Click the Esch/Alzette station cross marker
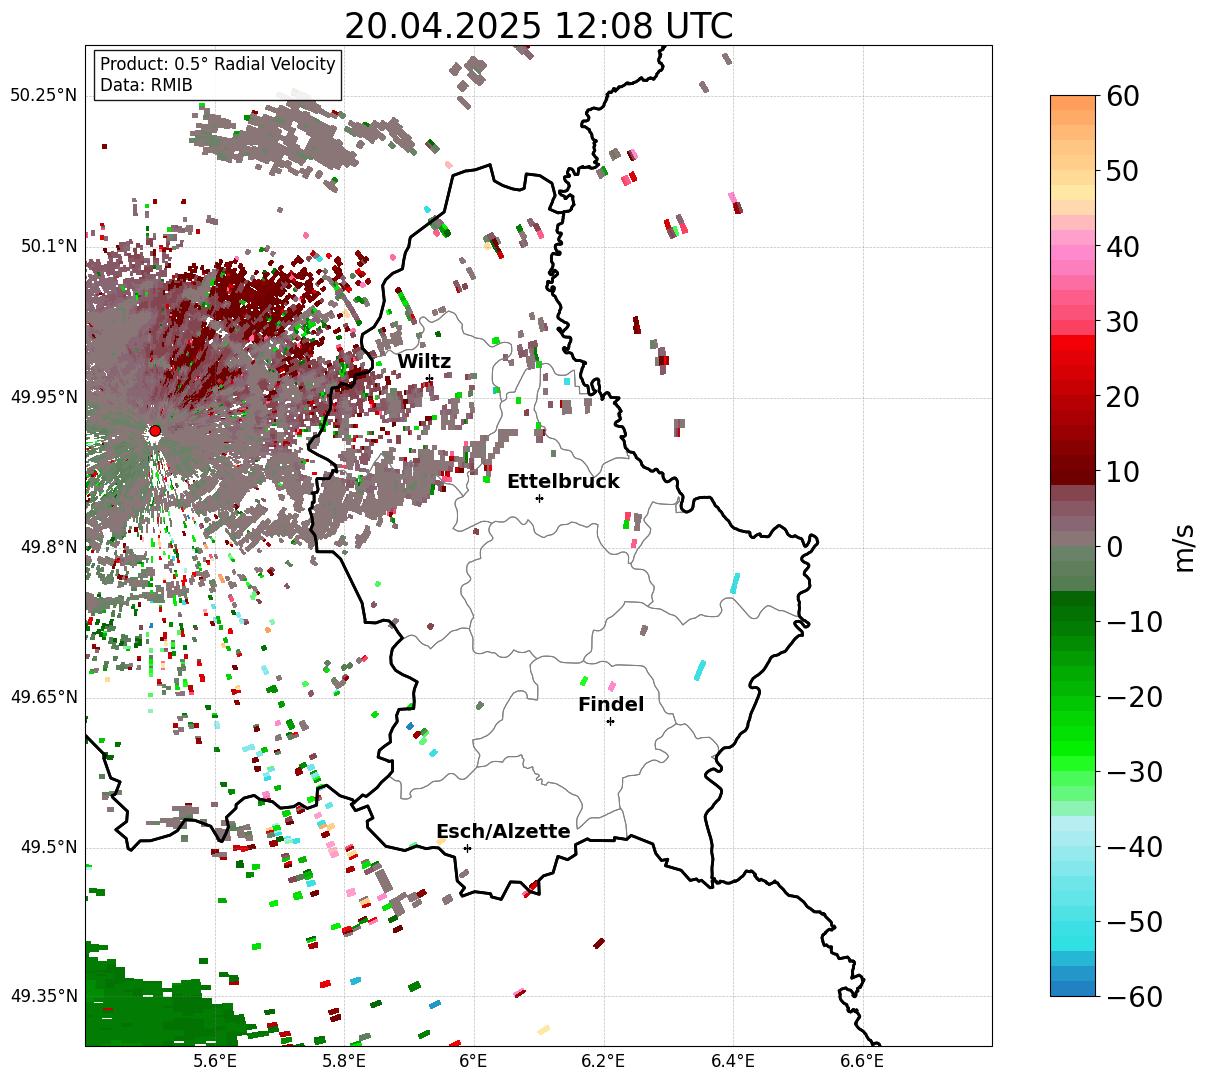Viewport: 1207px width, 1081px height. (467, 848)
